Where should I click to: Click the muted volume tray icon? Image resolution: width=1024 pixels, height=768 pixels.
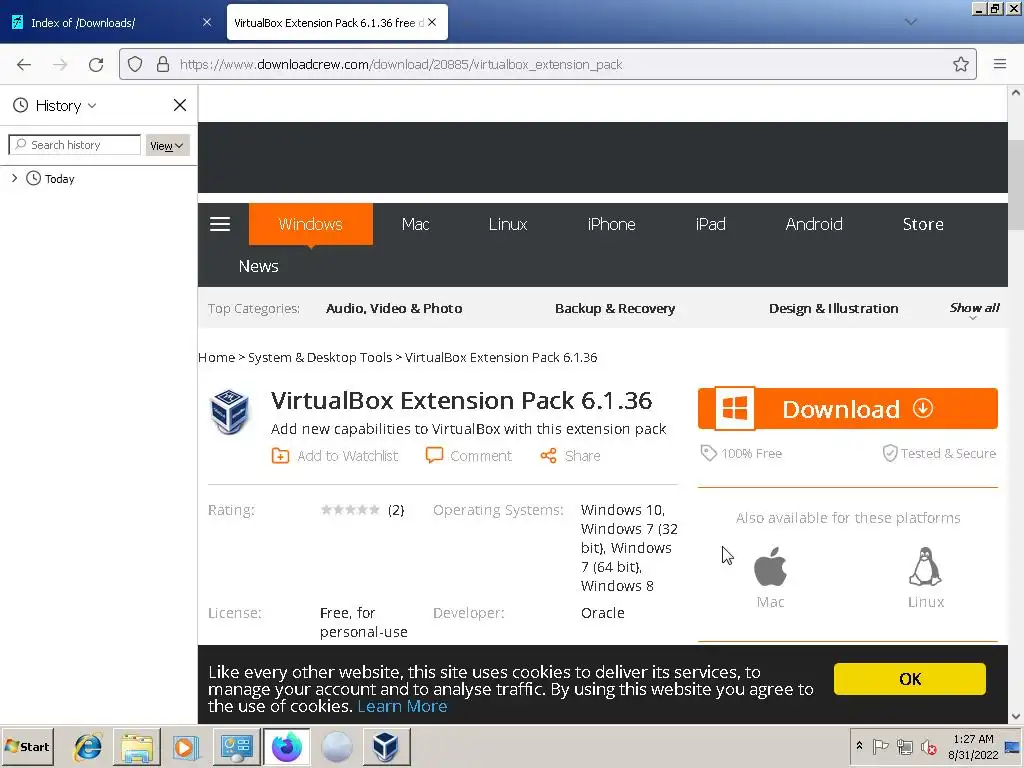tap(928, 746)
